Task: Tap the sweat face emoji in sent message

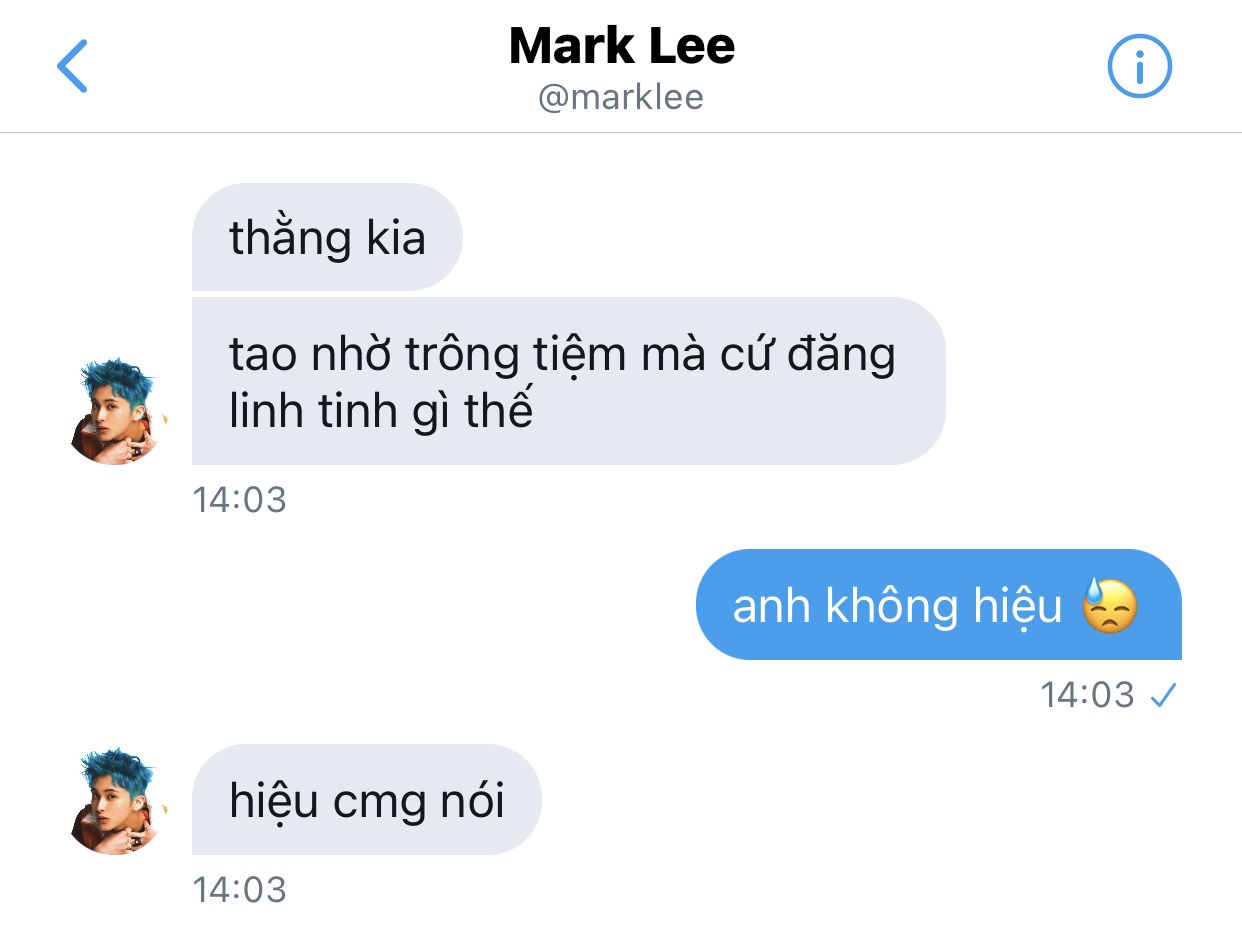Action: (x=1110, y=605)
